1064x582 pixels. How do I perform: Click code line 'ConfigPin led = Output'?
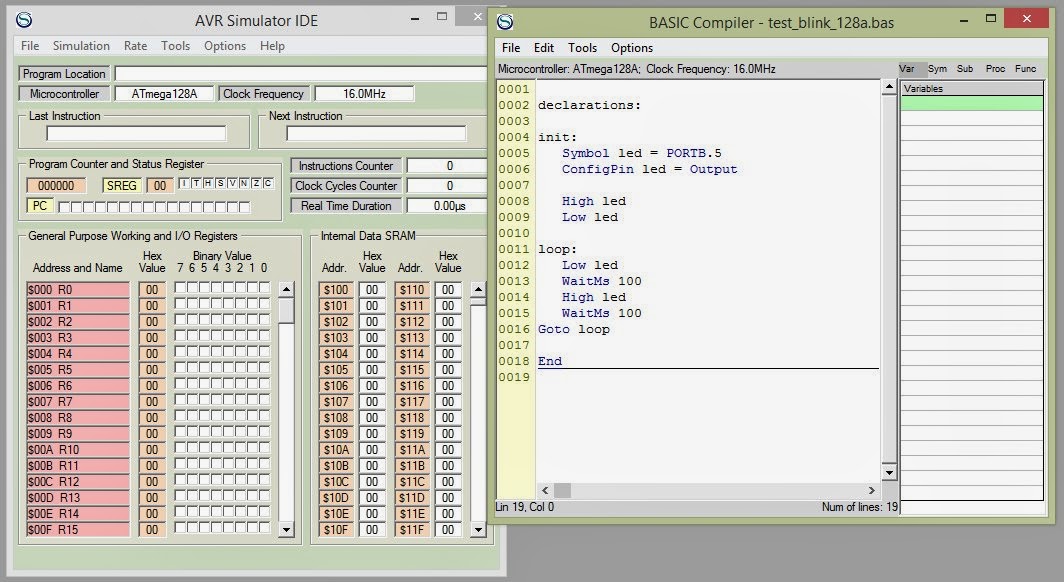tap(649, 170)
